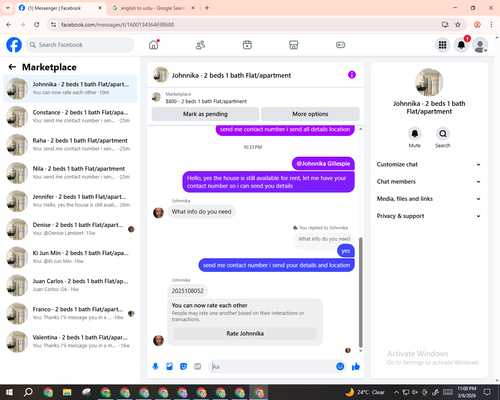Open the emoji picker in message box
Screen dimensions: 500x400
tap(340, 367)
